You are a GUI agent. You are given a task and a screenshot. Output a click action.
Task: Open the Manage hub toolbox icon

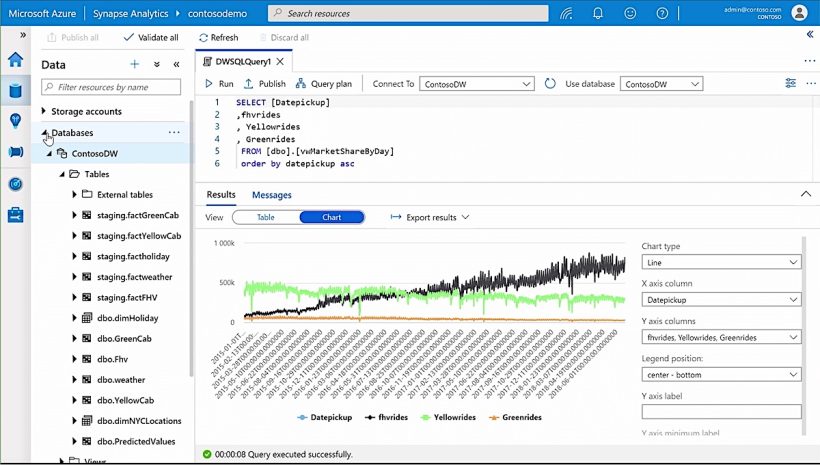click(x=15, y=215)
